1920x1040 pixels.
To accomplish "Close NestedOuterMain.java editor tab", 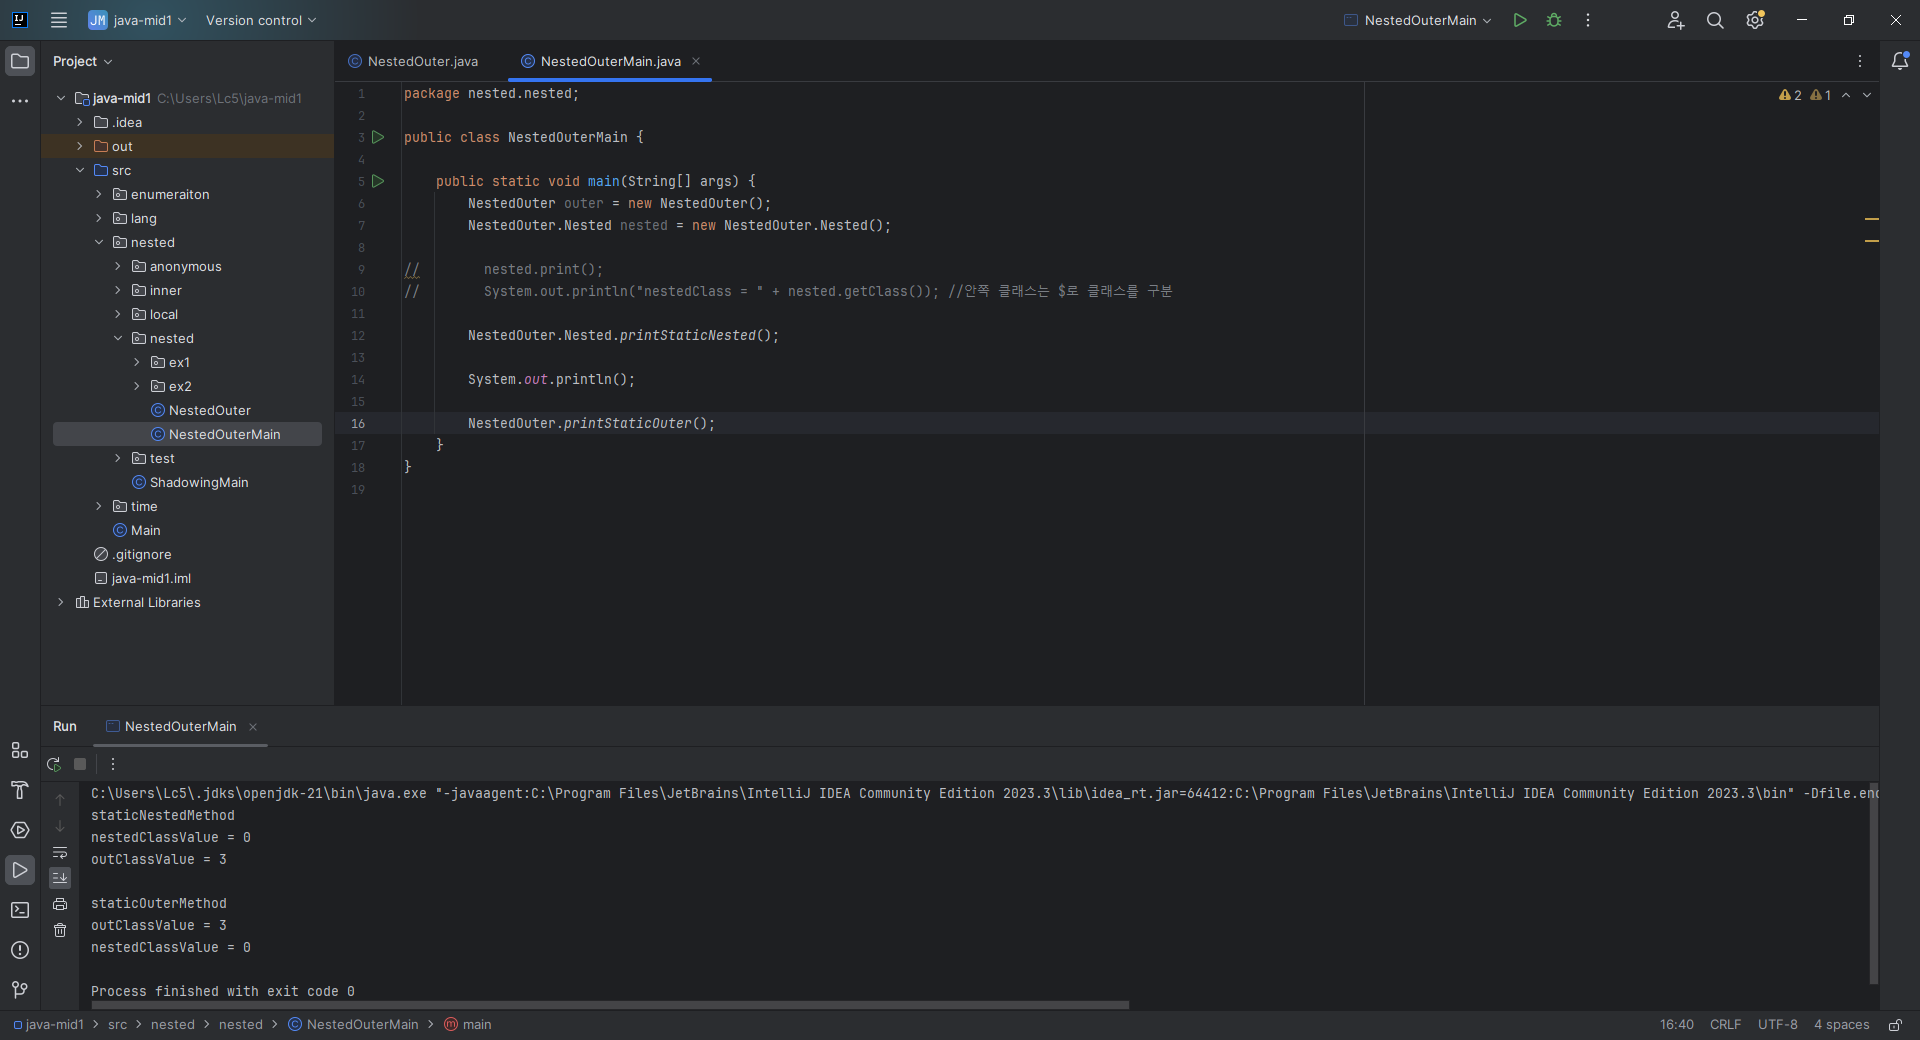I will pos(696,61).
